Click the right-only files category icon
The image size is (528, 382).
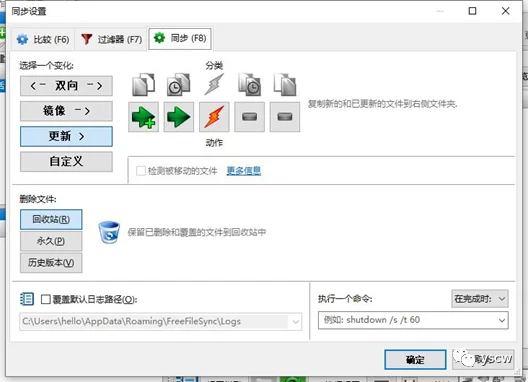285,84
